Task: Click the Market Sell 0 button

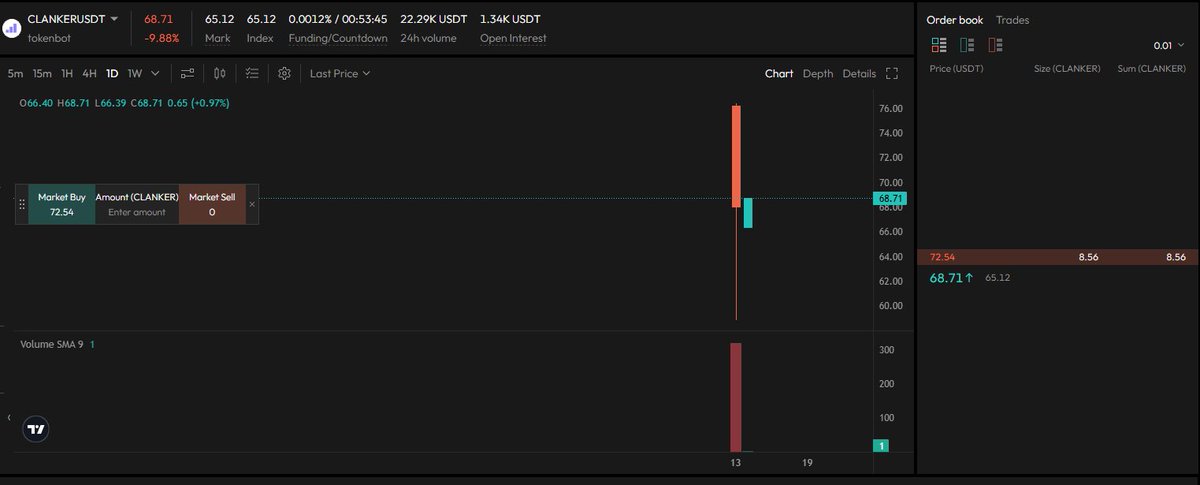Action: [x=212, y=204]
